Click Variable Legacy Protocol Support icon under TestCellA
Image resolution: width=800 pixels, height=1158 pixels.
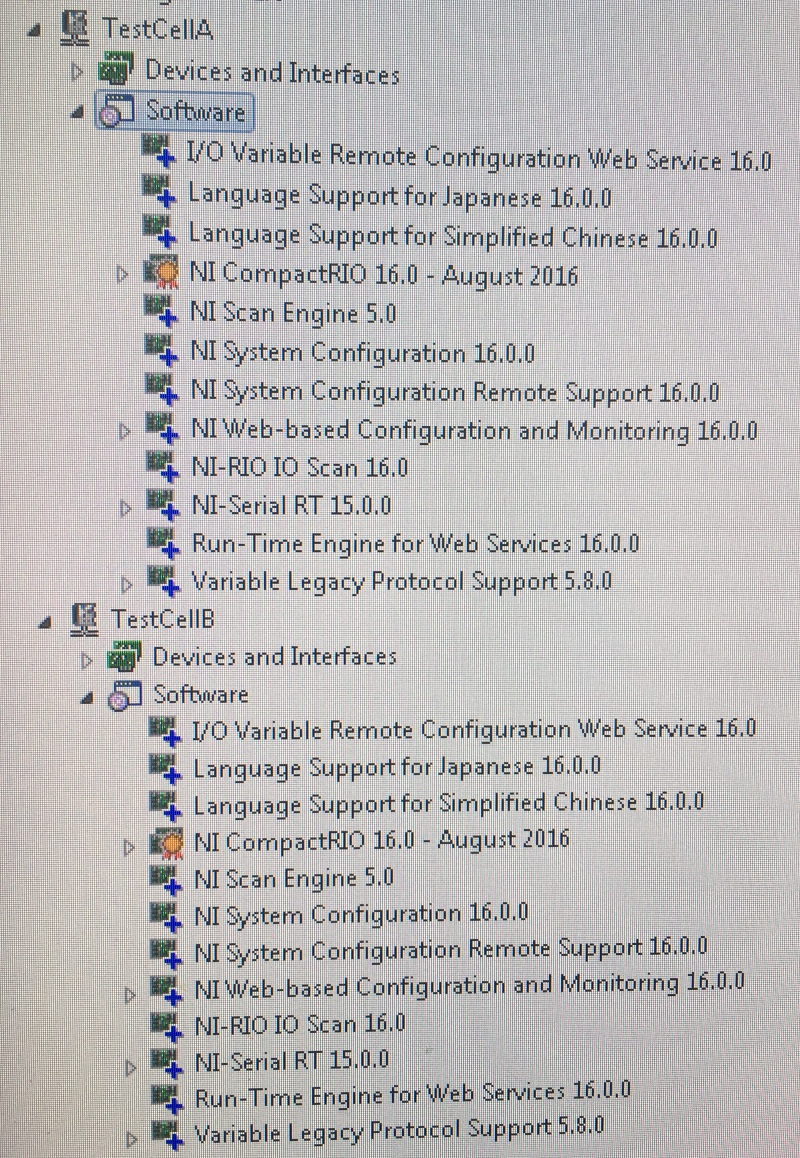[163, 581]
